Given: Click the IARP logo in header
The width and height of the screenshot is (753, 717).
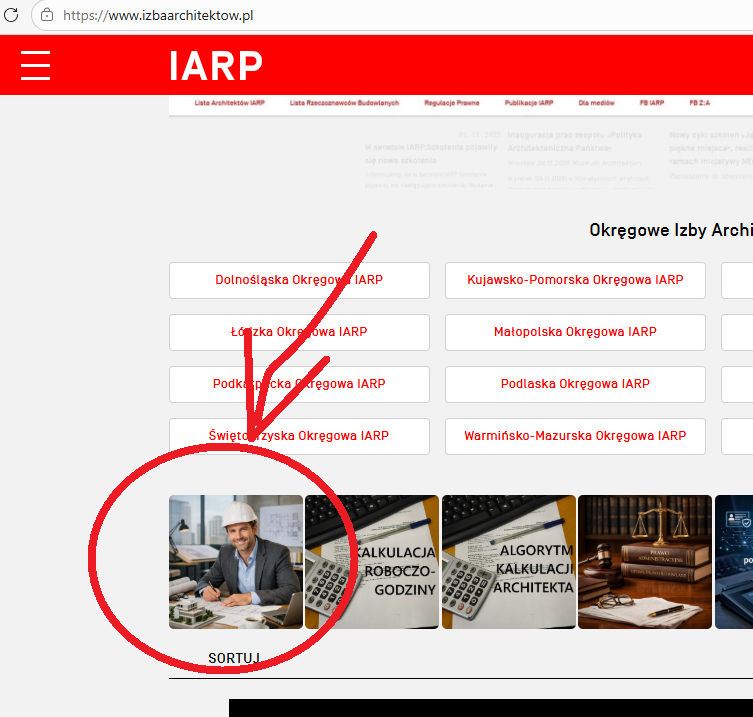Looking at the screenshot, I should click(x=215, y=66).
